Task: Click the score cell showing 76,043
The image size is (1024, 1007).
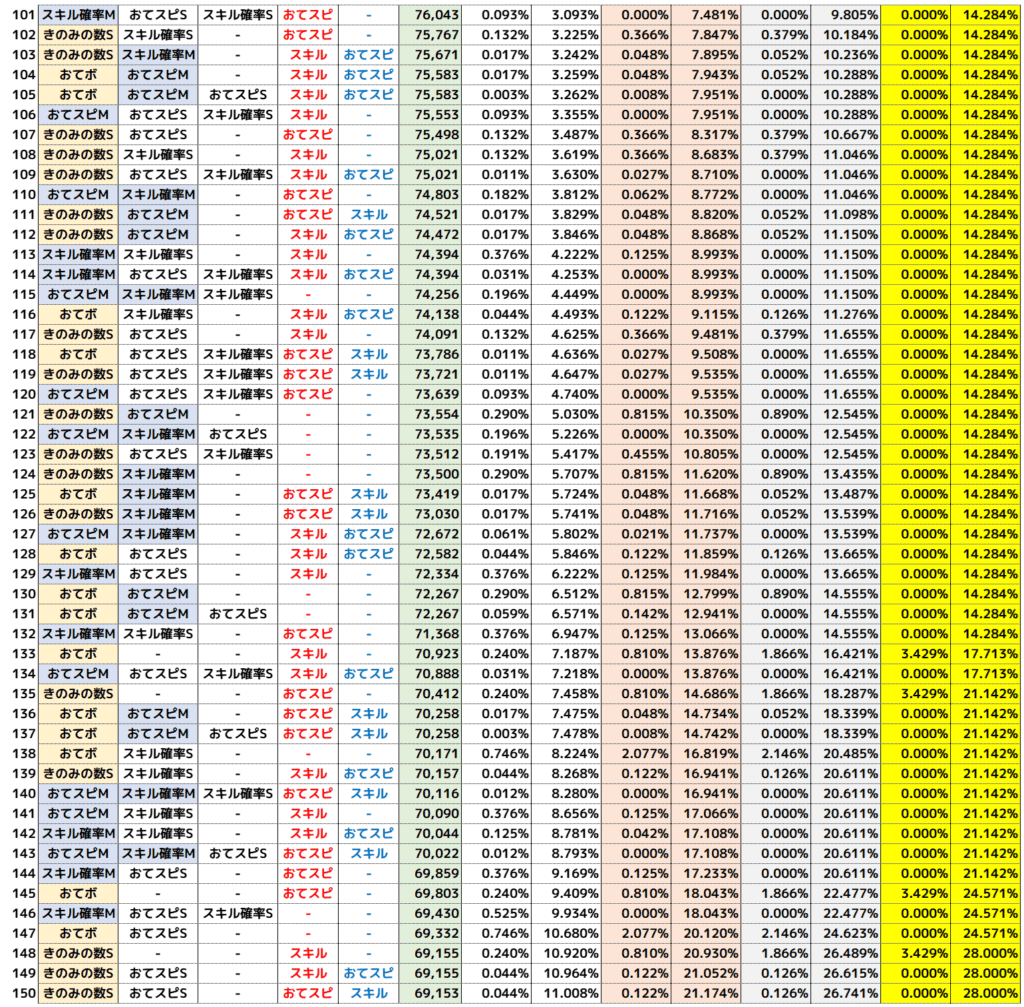Action: point(434,15)
